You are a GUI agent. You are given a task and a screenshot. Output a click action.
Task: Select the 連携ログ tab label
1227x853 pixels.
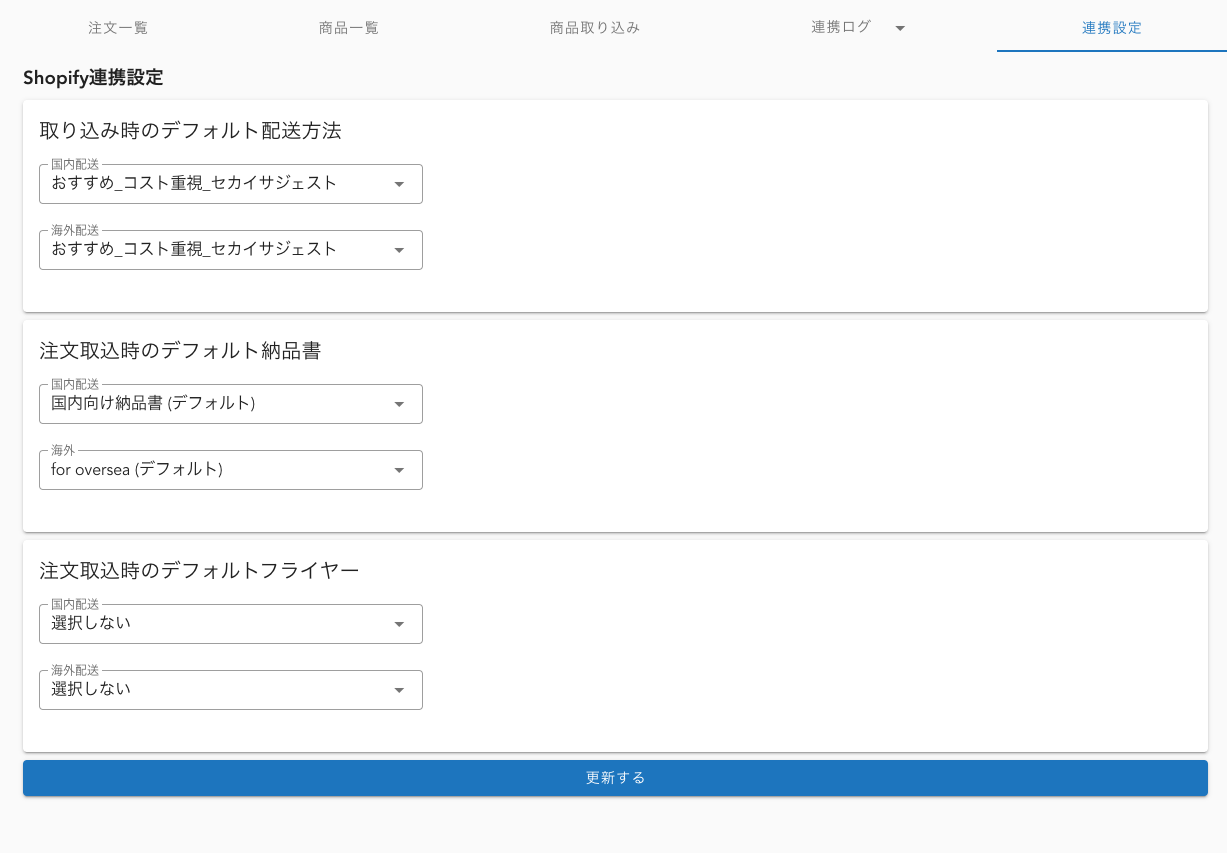pyautogui.click(x=841, y=28)
